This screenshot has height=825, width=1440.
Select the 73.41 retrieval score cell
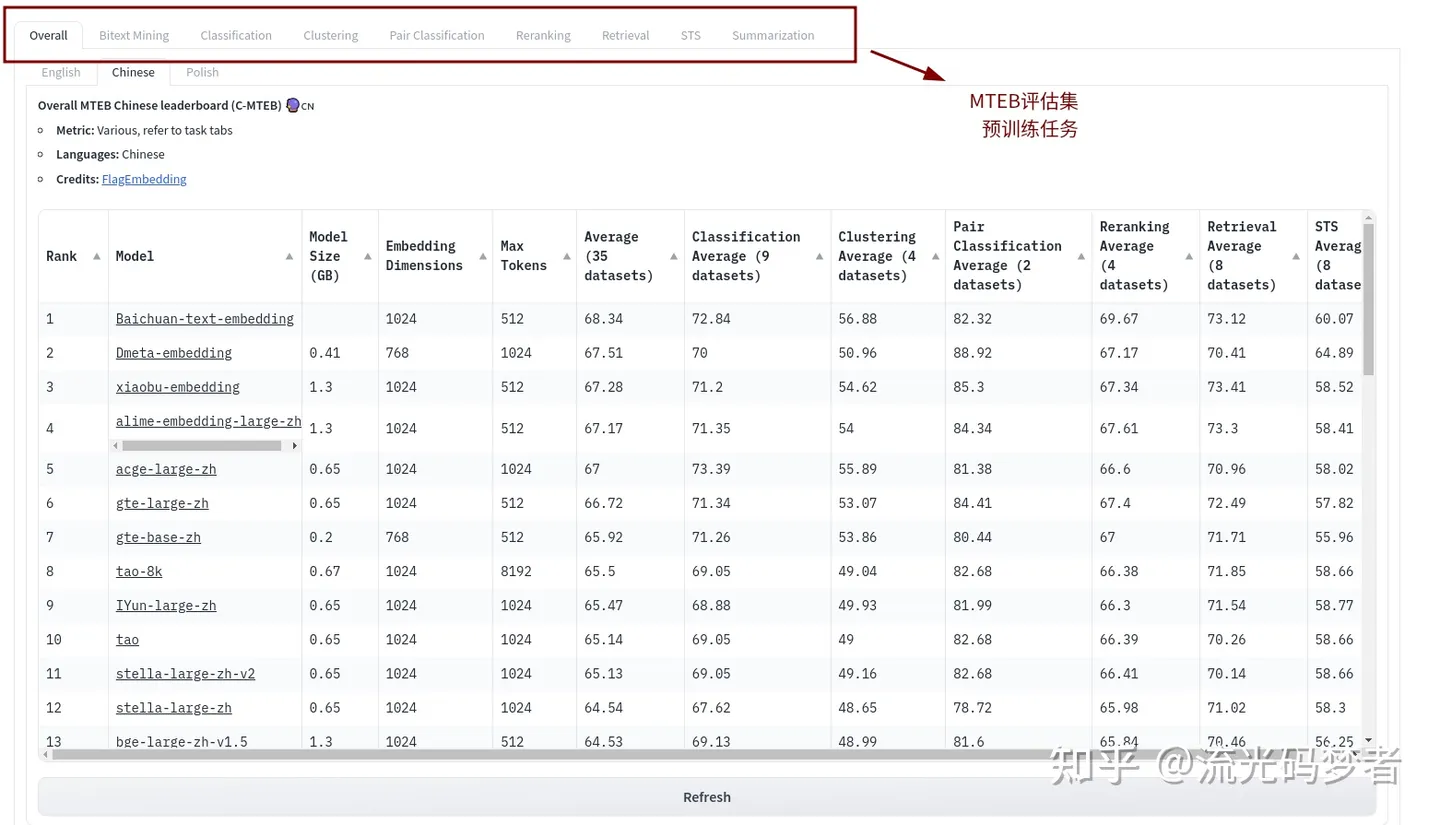pos(1253,387)
